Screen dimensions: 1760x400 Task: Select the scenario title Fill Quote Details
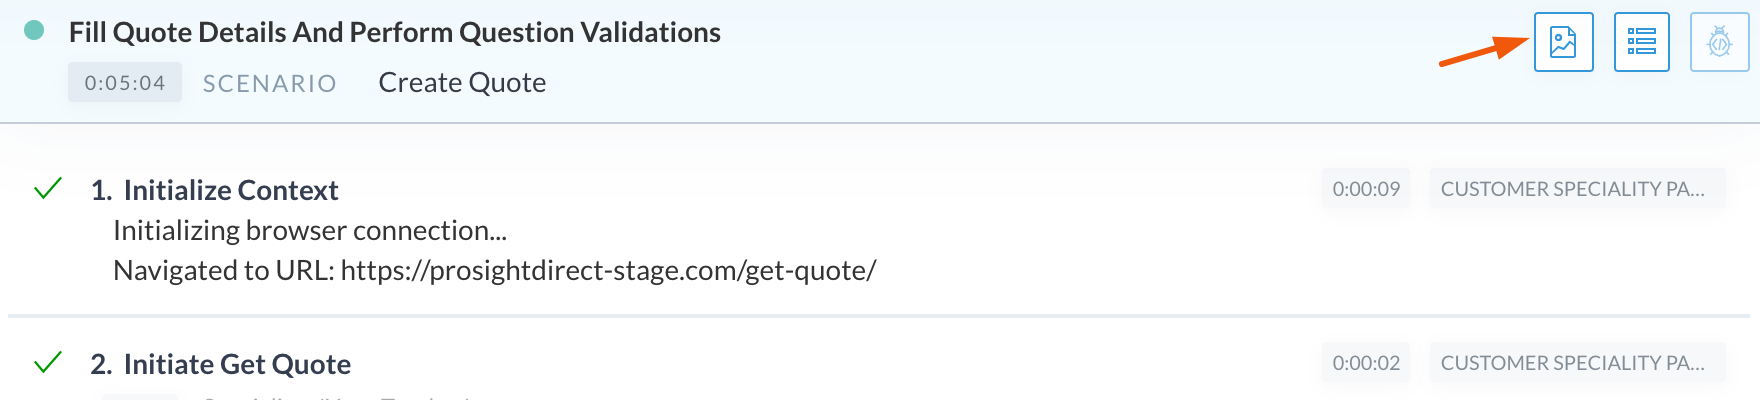coord(395,32)
